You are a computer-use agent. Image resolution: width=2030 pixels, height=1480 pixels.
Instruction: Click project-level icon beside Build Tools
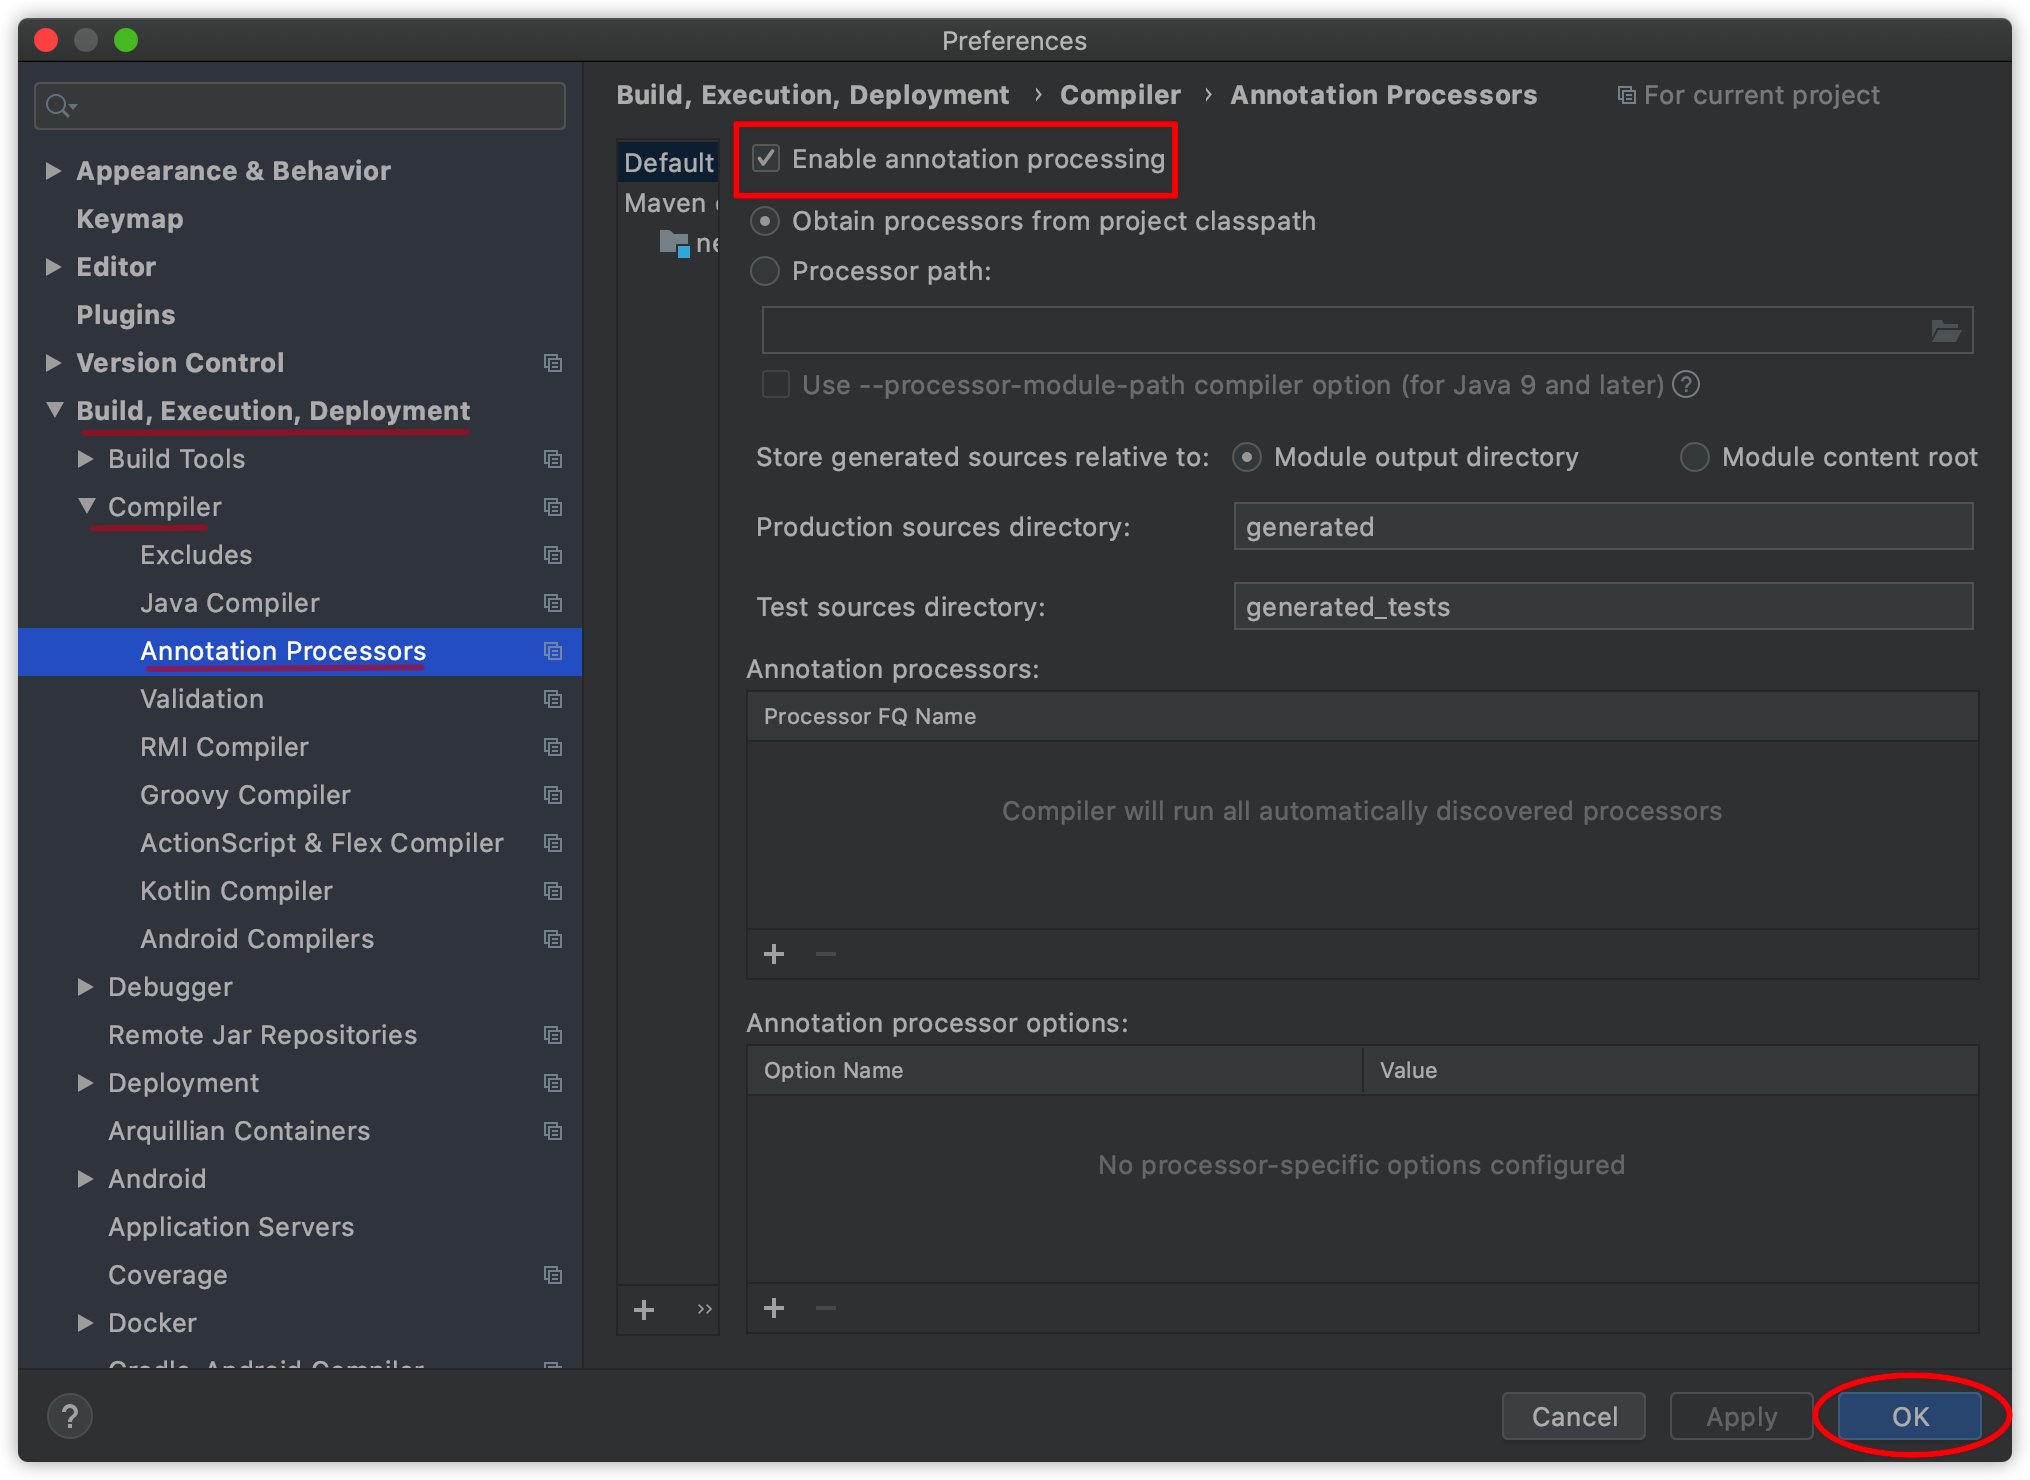pyautogui.click(x=553, y=459)
